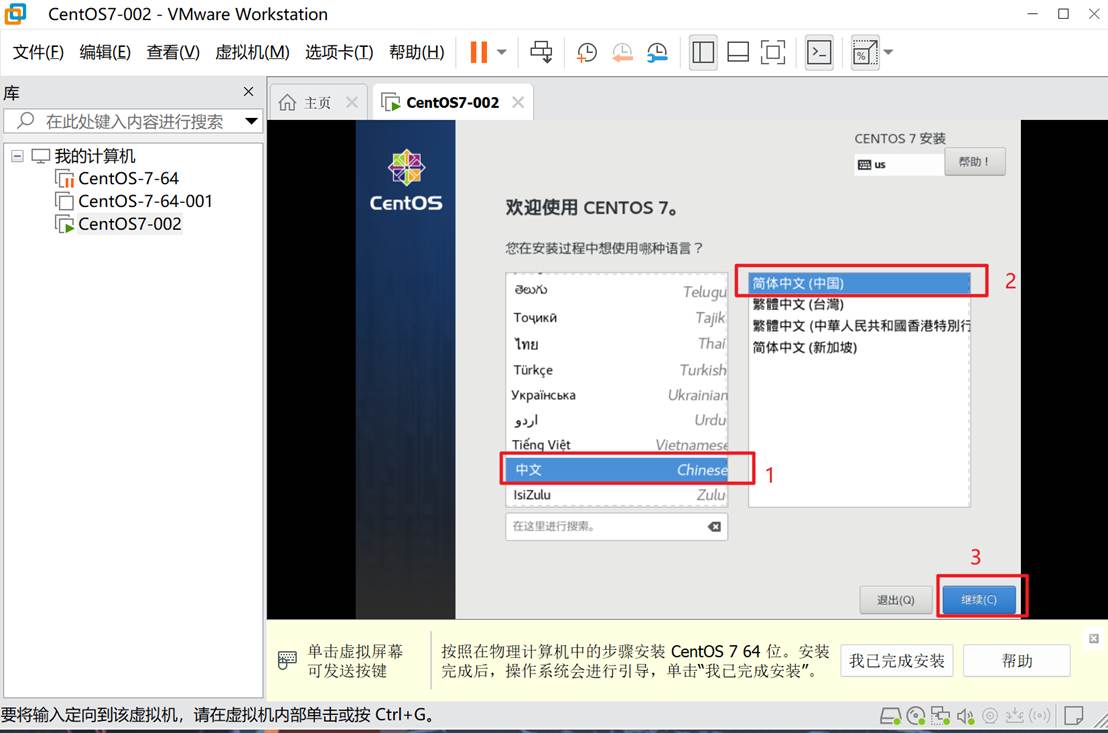Click the 我已完成安装 button

897,661
